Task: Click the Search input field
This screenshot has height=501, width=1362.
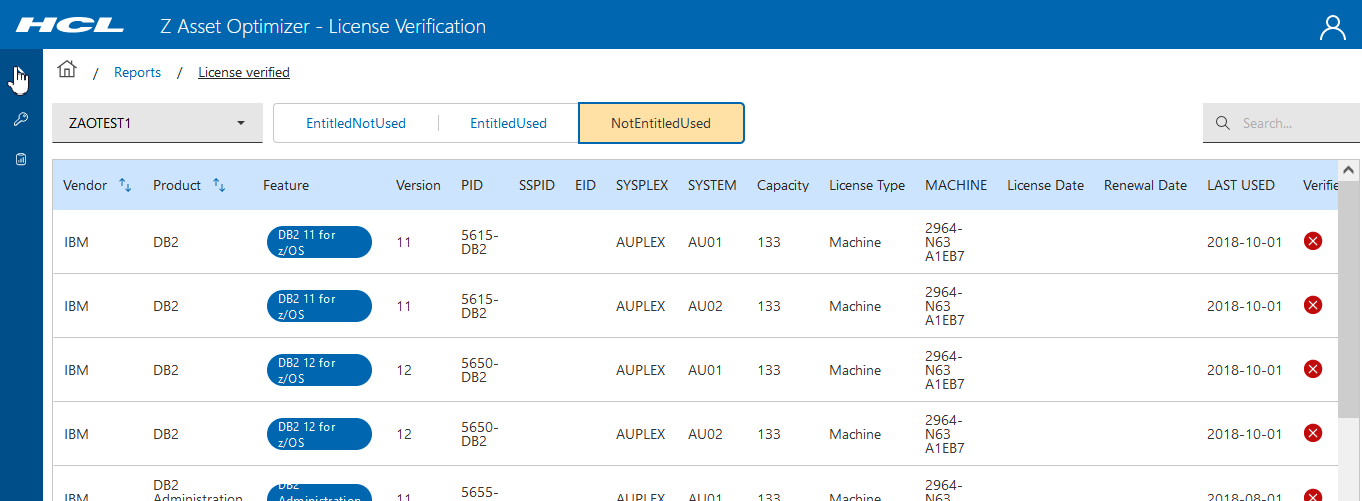Action: coord(1290,124)
